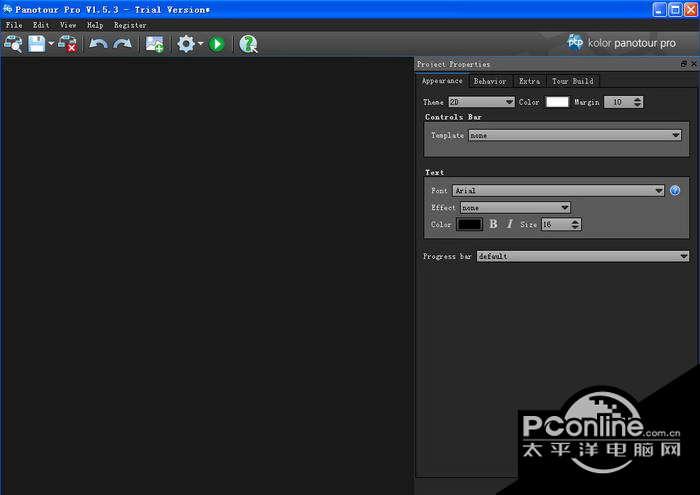Undo the last action
This screenshot has height=495, width=700.
(98, 44)
